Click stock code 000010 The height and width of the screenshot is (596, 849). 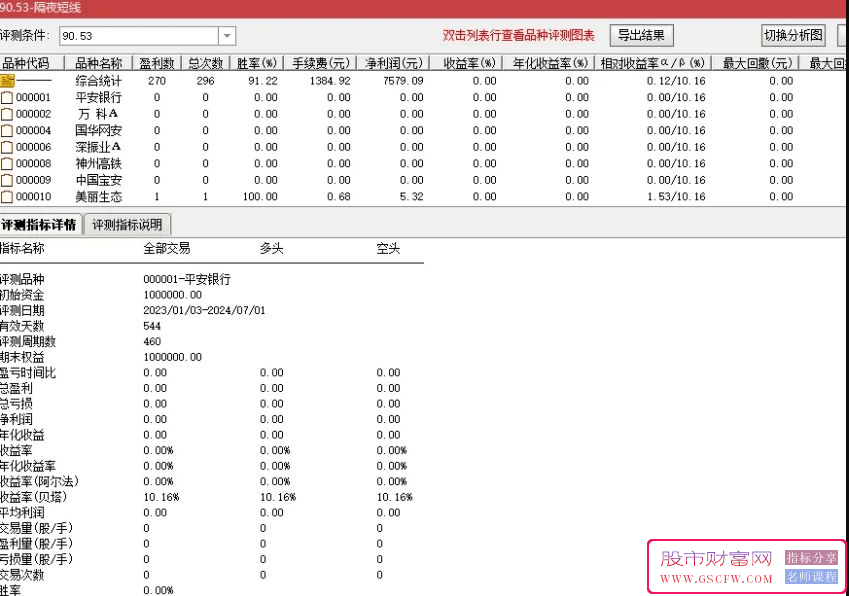34,197
